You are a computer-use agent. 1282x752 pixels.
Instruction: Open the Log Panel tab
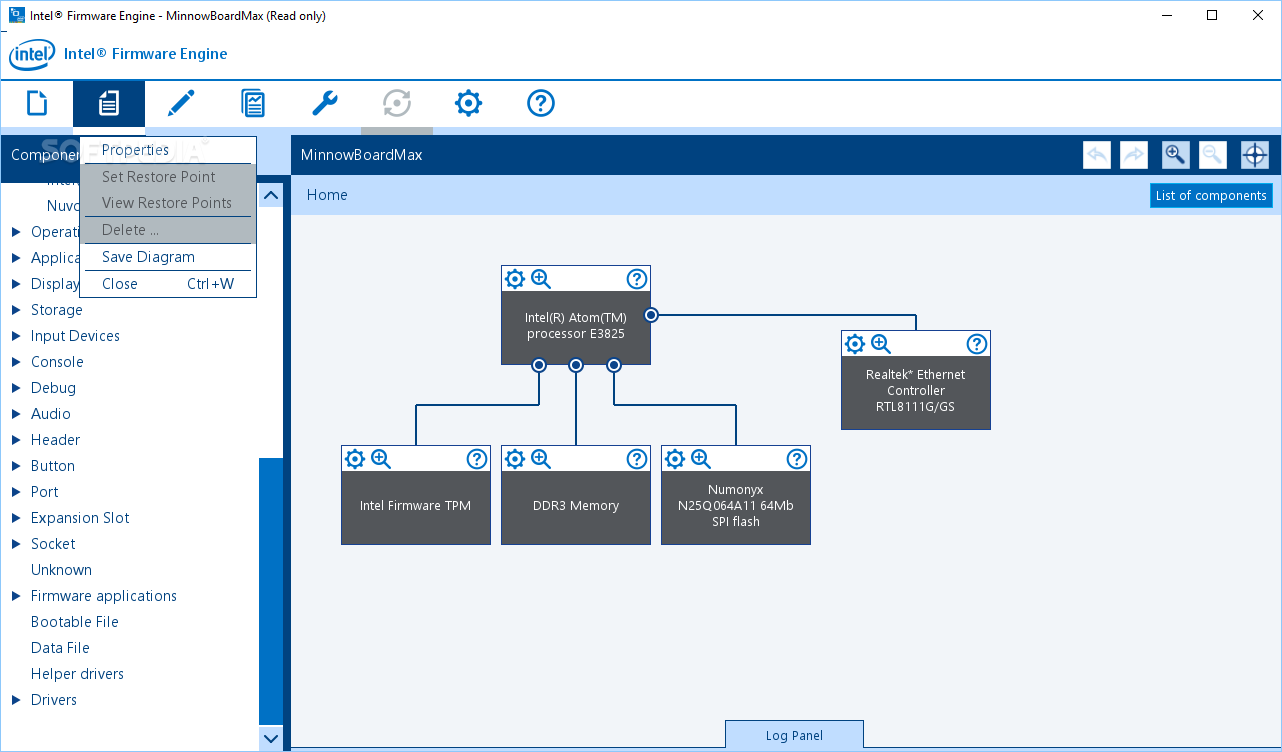(794, 735)
